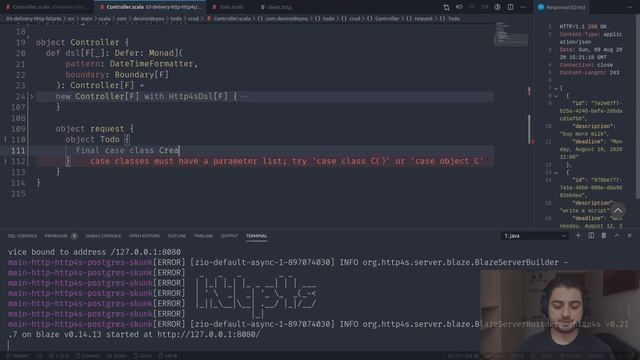Click 'DateTimeFormatter' on line 21

pos(151,64)
